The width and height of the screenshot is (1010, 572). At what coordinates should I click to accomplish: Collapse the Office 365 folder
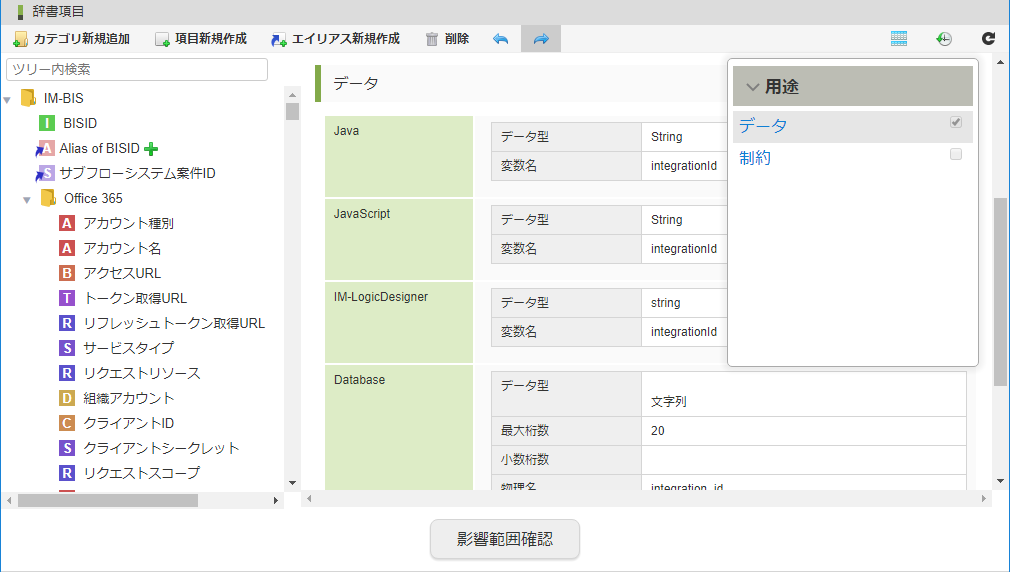tap(27, 199)
